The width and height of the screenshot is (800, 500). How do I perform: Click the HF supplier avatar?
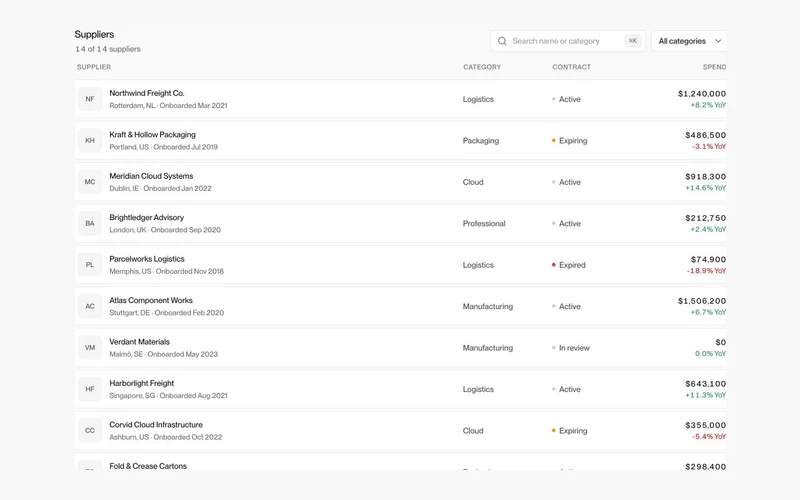[90, 389]
